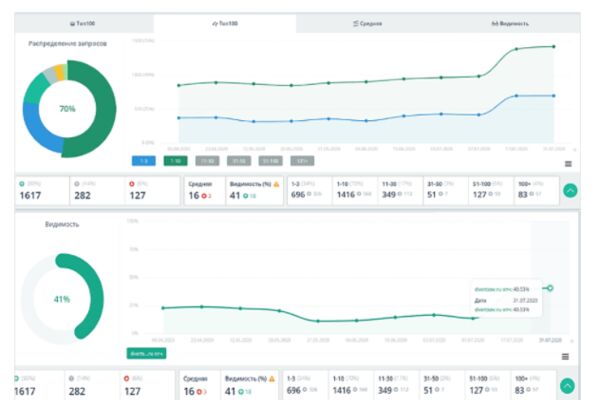The width and height of the screenshot is (600, 400).
Task: Open the active Топ100 tab with line-chart icon
Action: [x=225, y=23]
